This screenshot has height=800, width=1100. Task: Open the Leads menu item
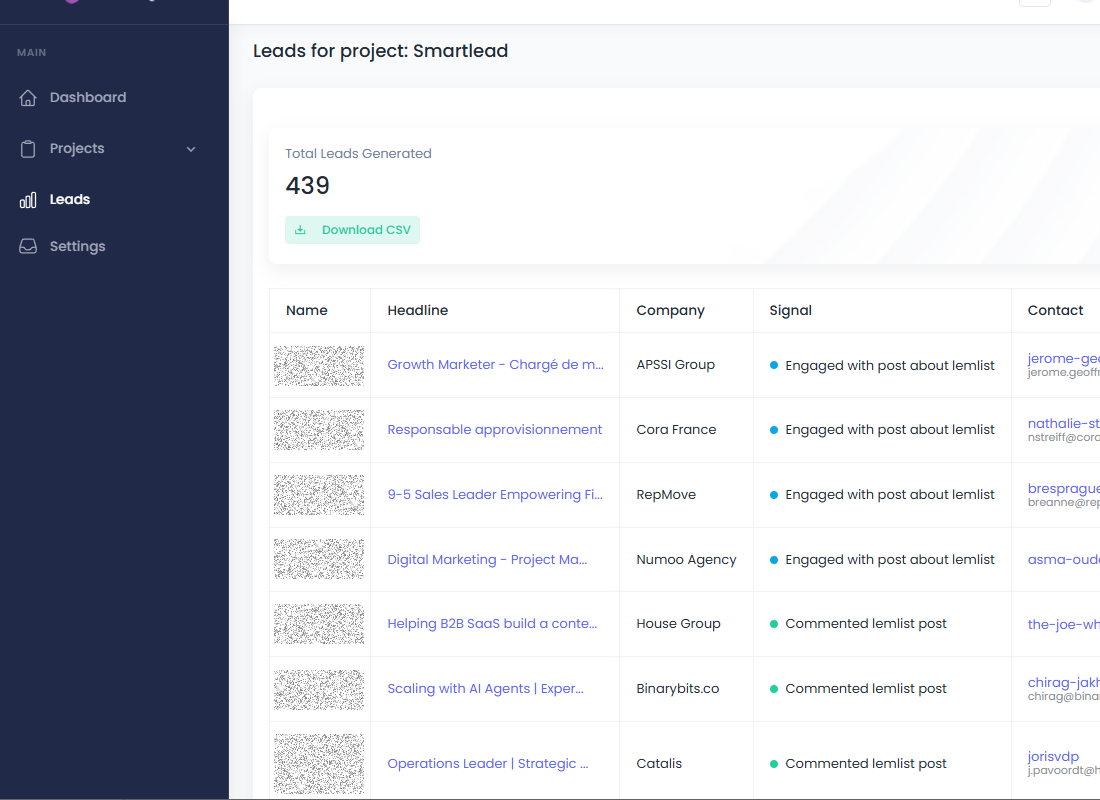pyautogui.click(x=70, y=200)
